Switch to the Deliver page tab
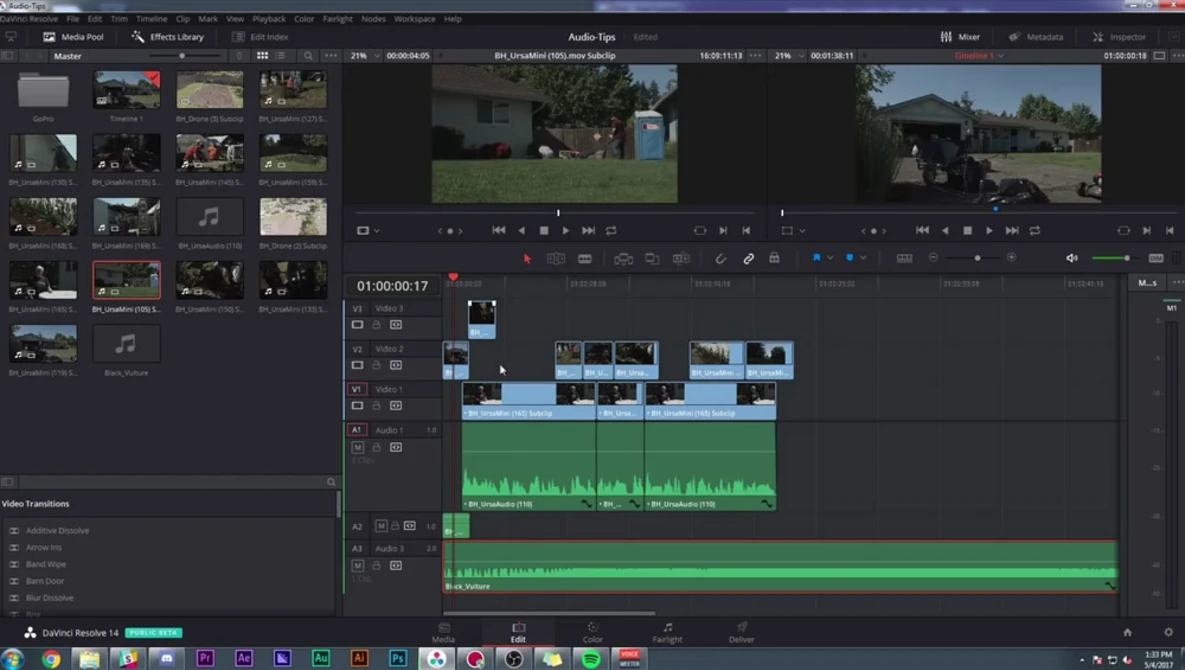This screenshot has width=1185, height=670. click(741, 632)
